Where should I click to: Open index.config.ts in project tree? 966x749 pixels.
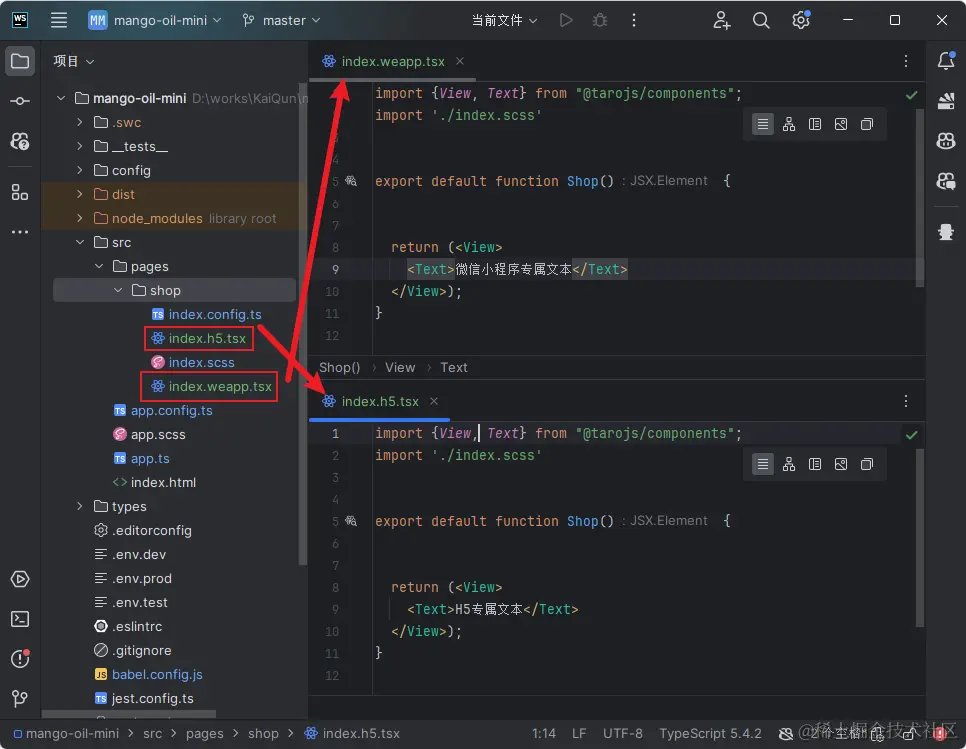click(214, 314)
